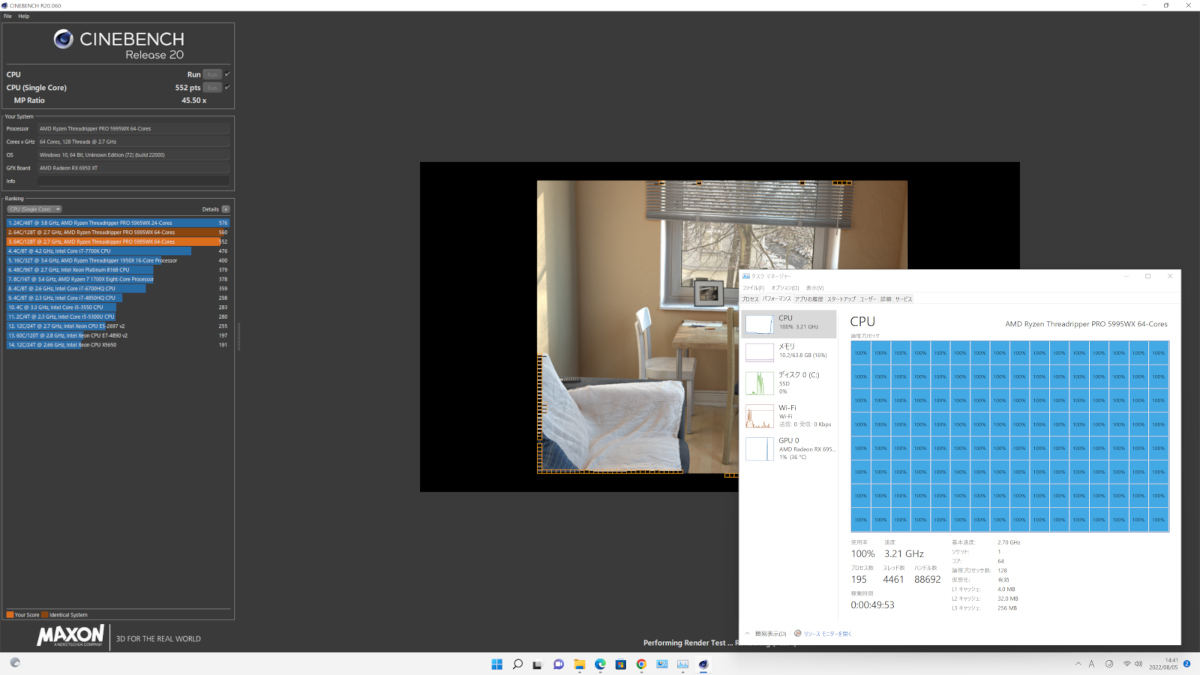Click the GFX Board field AMD Radeon RX 6950 XT

133,168
